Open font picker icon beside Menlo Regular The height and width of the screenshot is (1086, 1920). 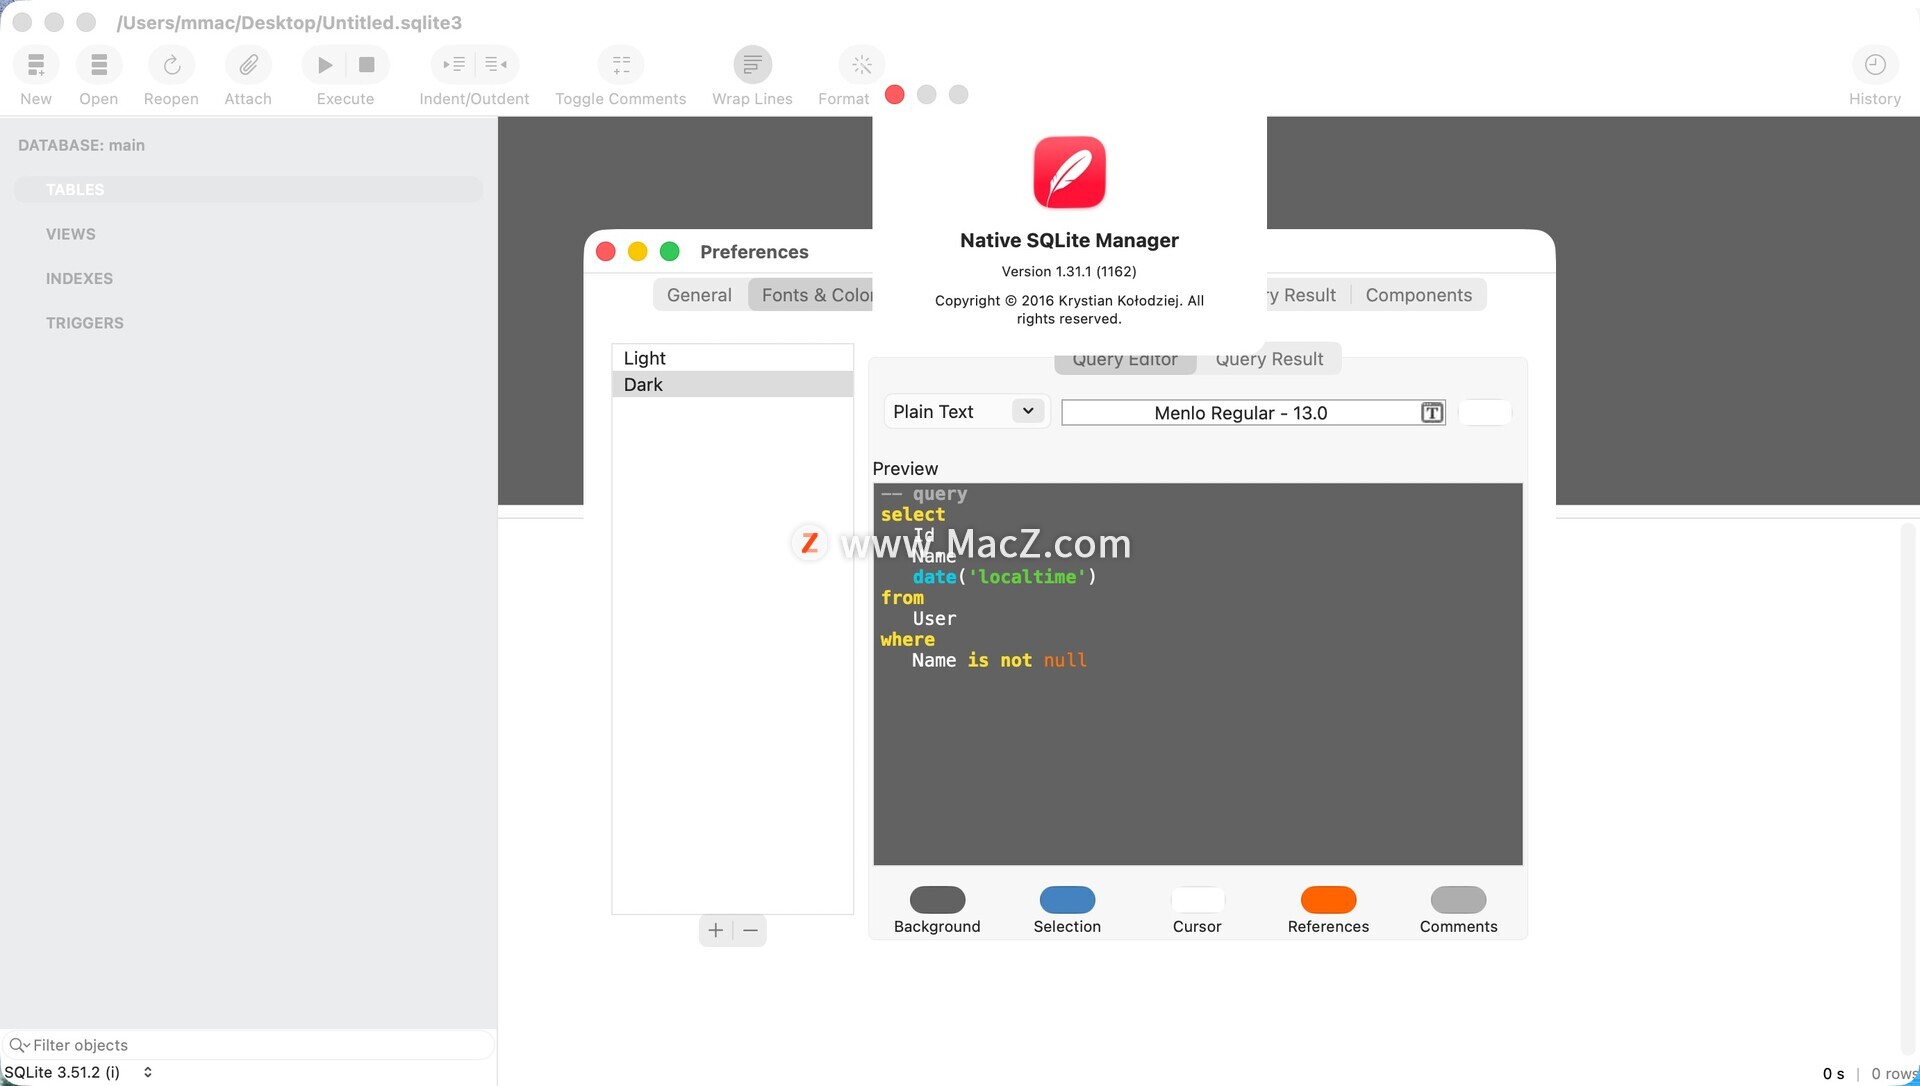point(1432,413)
